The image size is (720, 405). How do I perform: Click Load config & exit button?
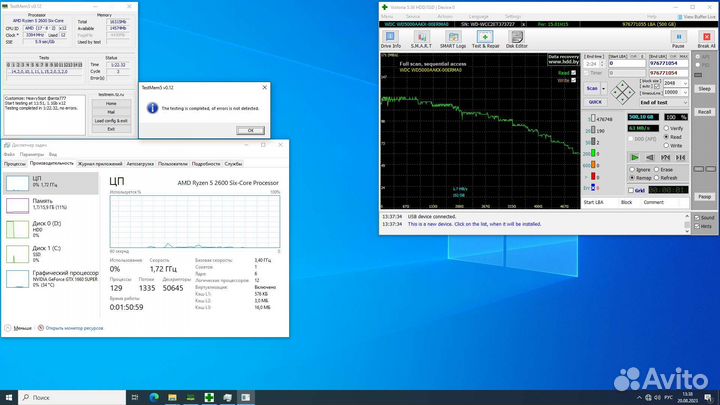pos(111,121)
